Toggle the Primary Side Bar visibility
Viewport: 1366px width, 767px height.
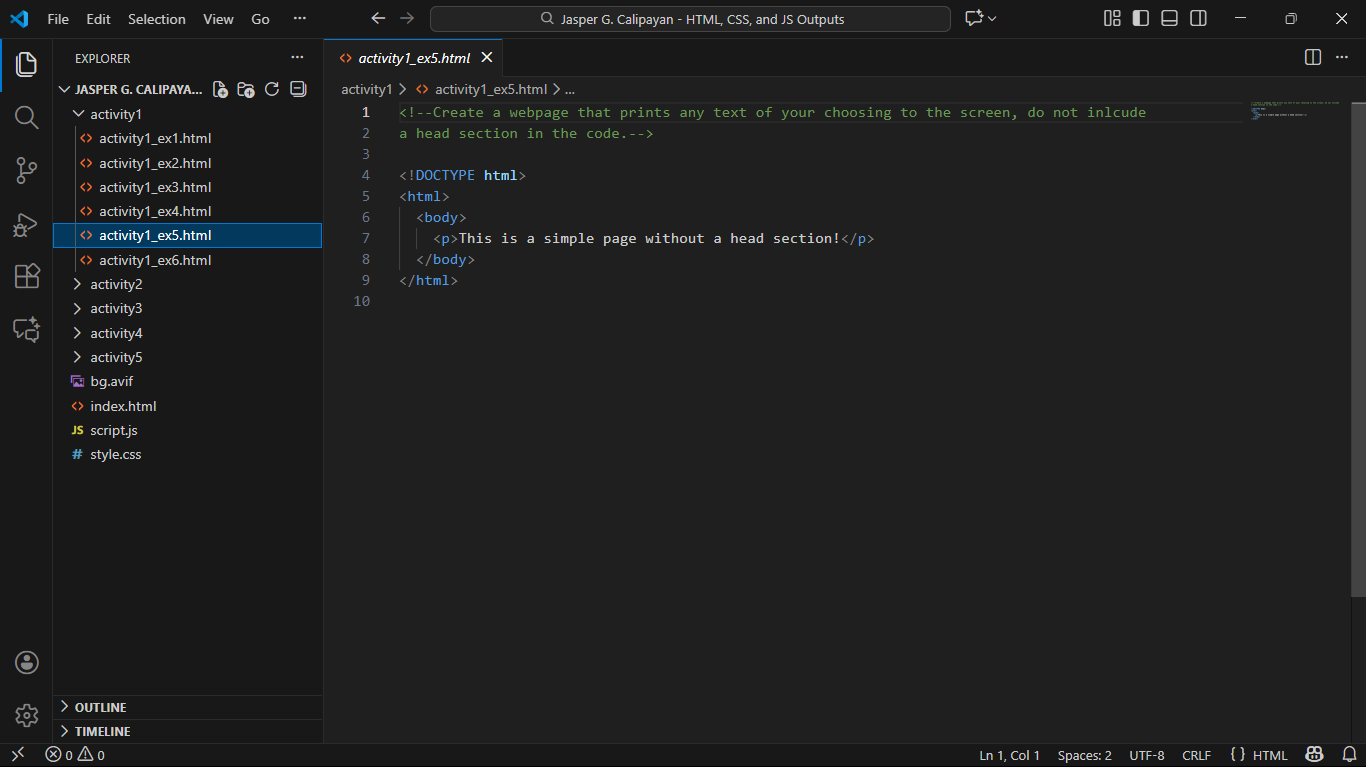click(x=1140, y=19)
